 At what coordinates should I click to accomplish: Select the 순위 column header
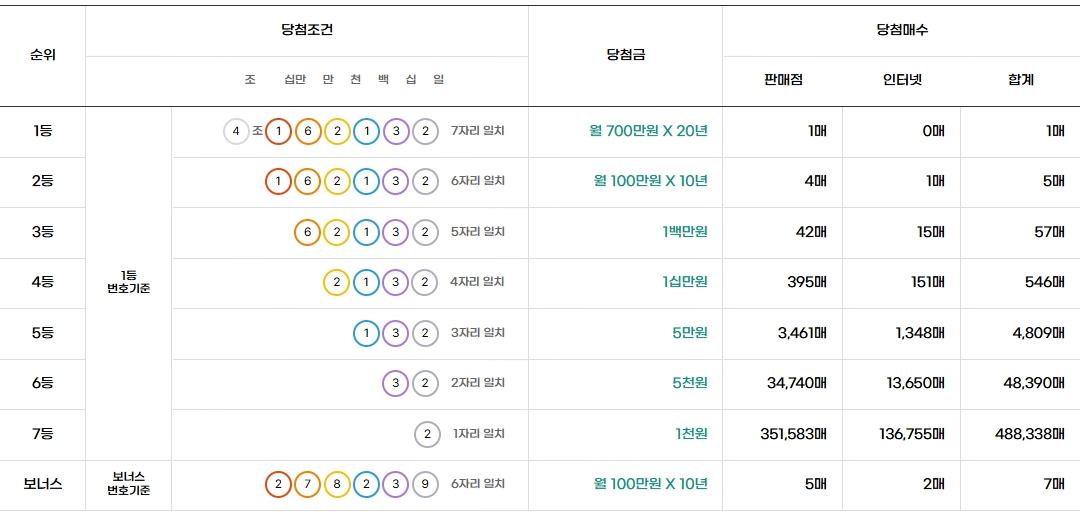click(43, 55)
